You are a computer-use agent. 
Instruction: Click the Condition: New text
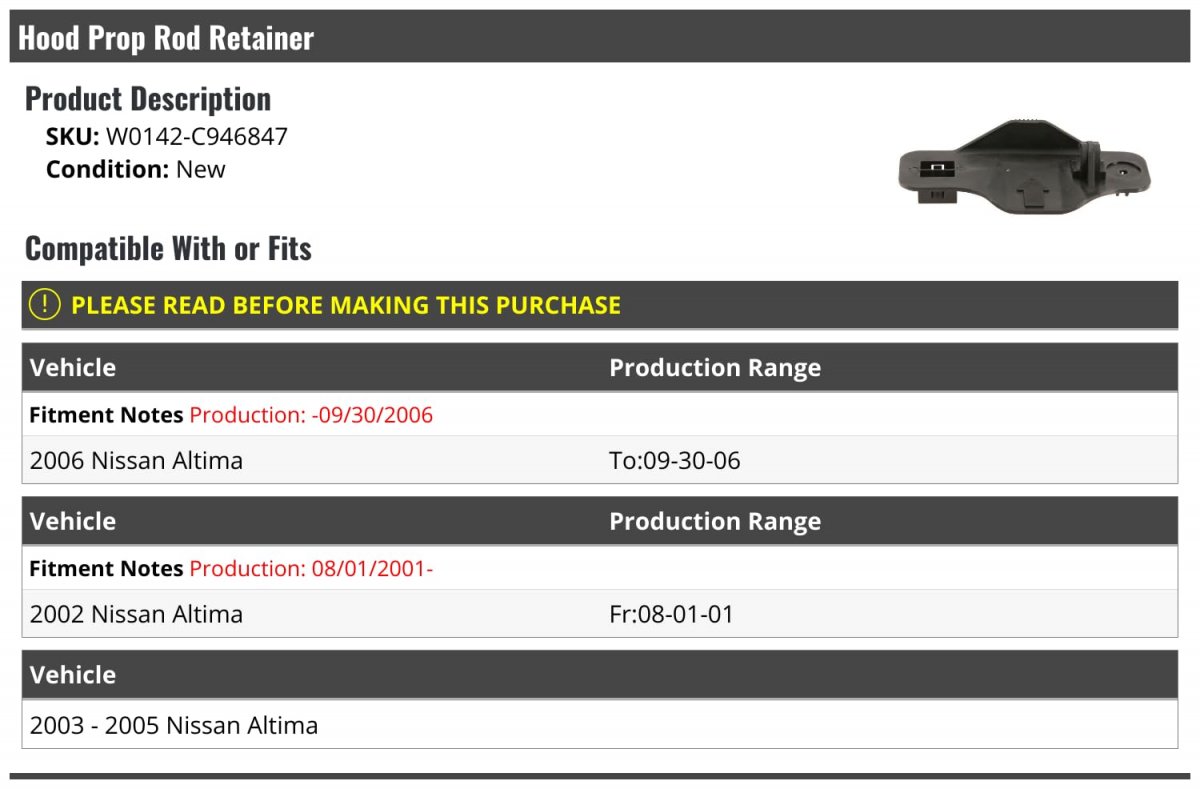click(136, 169)
